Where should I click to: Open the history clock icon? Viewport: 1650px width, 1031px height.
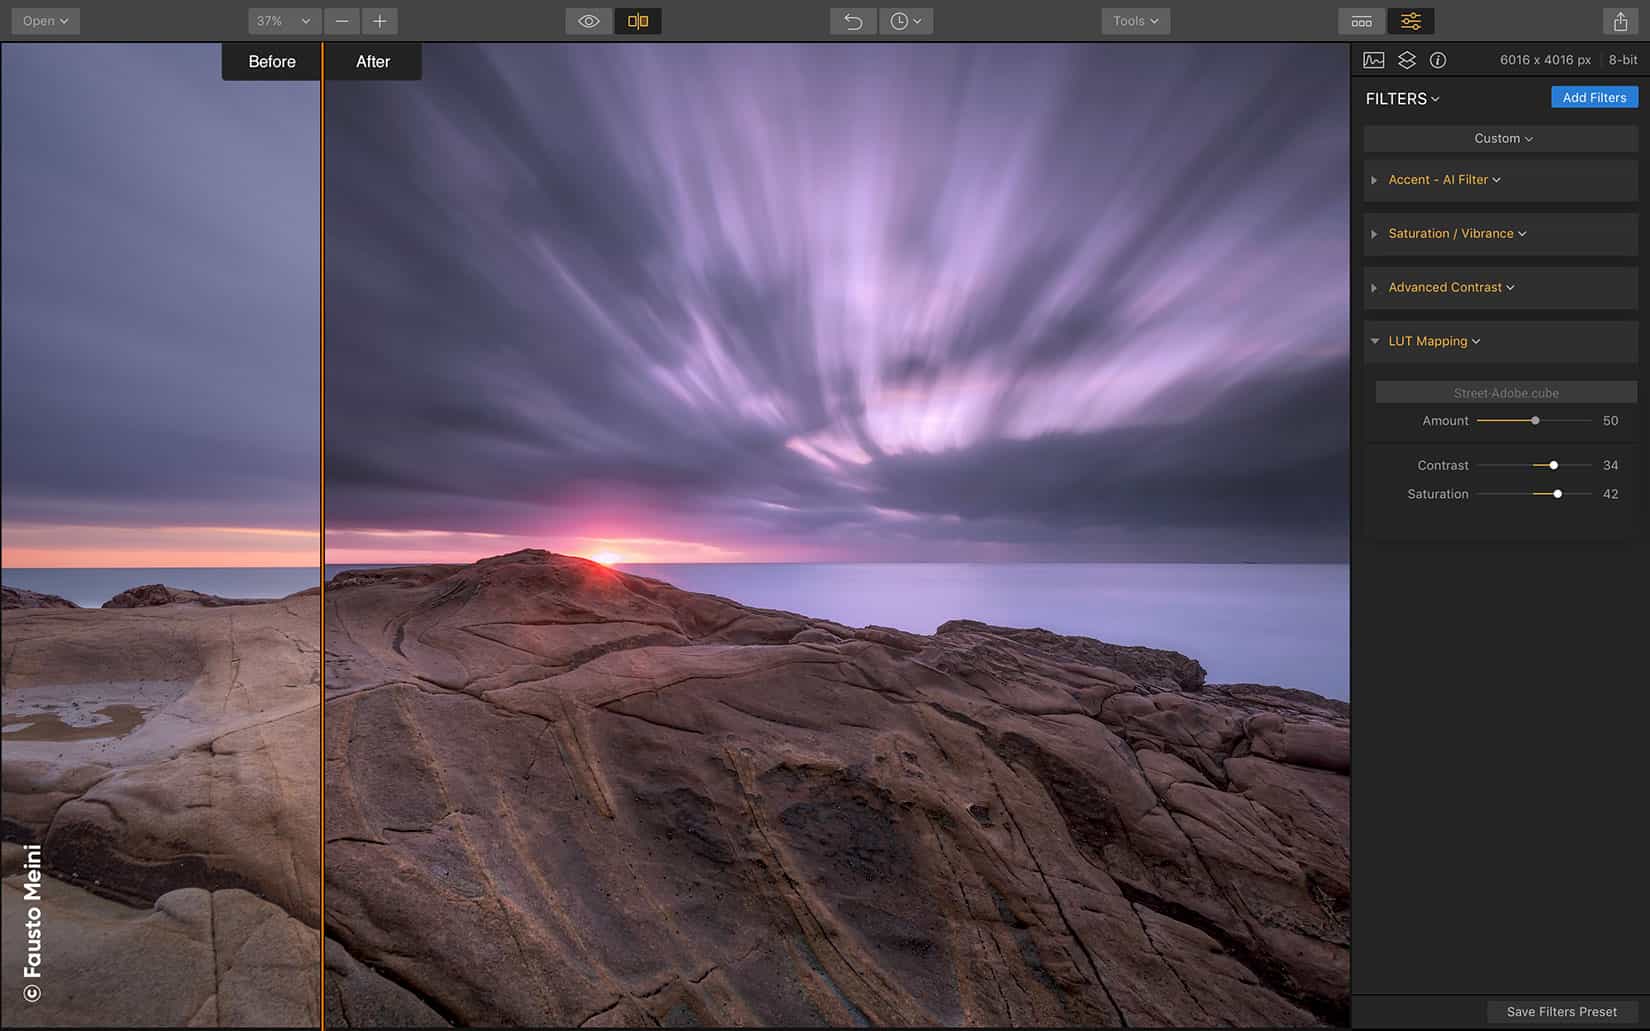pyautogui.click(x=905, y=21)
